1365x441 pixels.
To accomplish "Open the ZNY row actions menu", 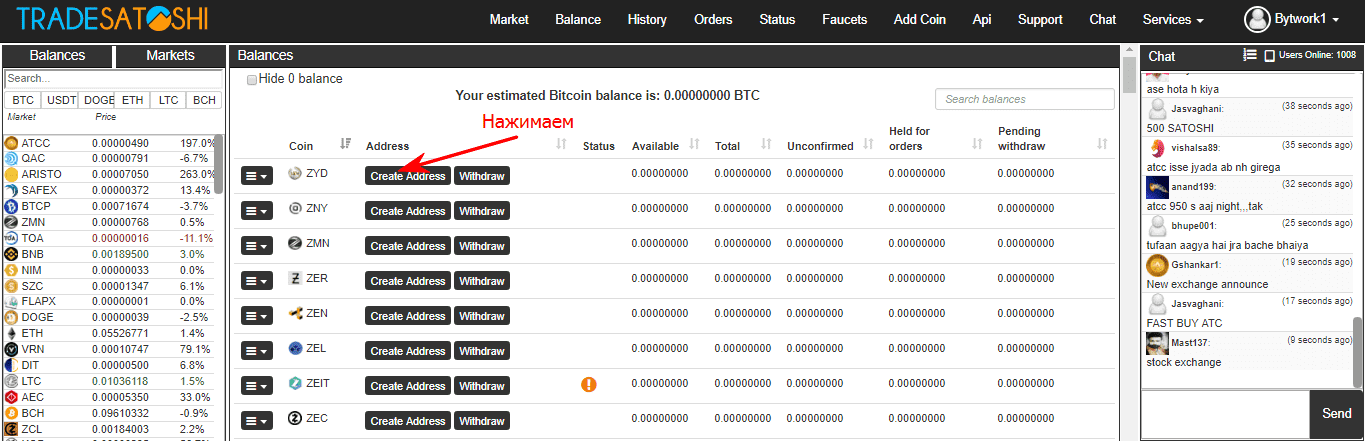I will point(257,211).
